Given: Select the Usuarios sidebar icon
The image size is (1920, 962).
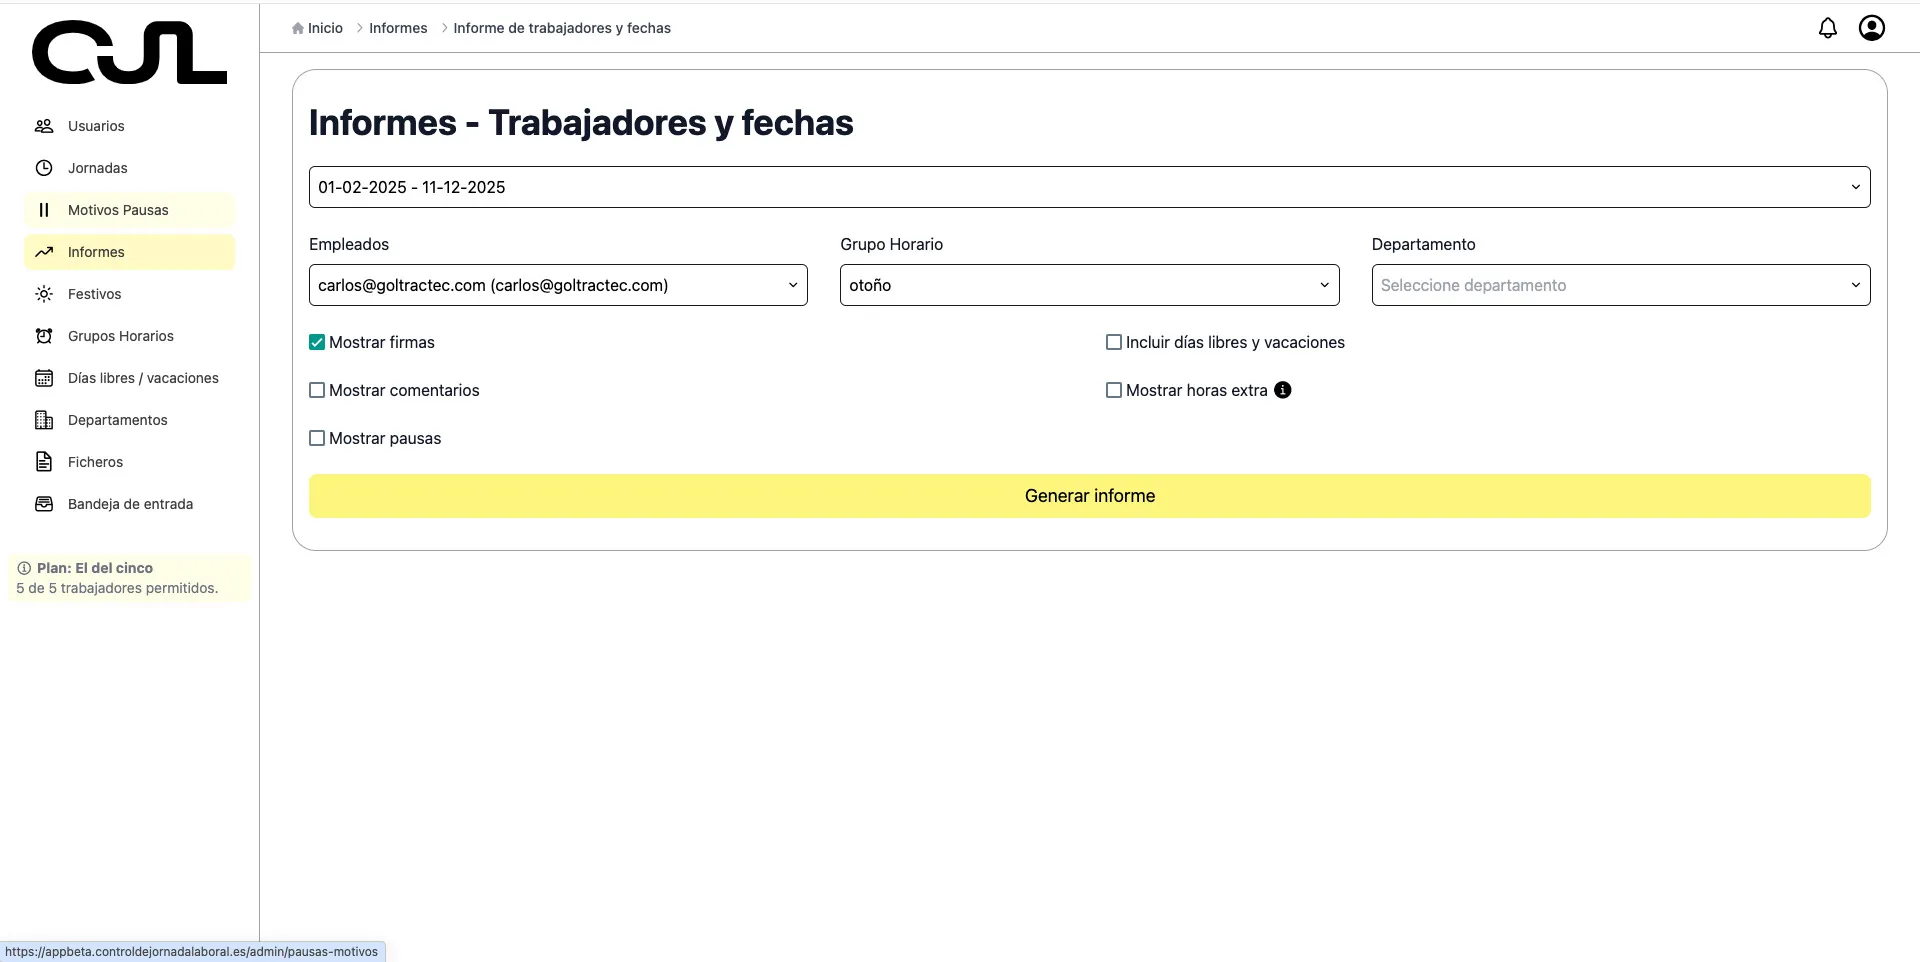Looking at the screenshot, I should pos(44,126).
